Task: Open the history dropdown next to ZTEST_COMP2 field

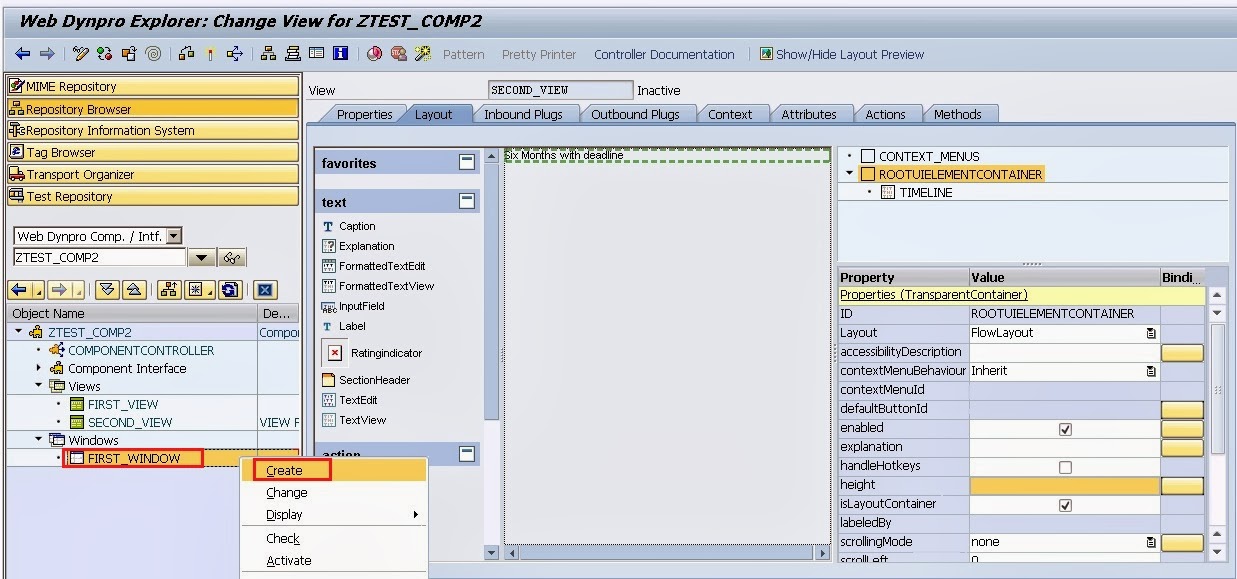Action: tap(201, 258)
